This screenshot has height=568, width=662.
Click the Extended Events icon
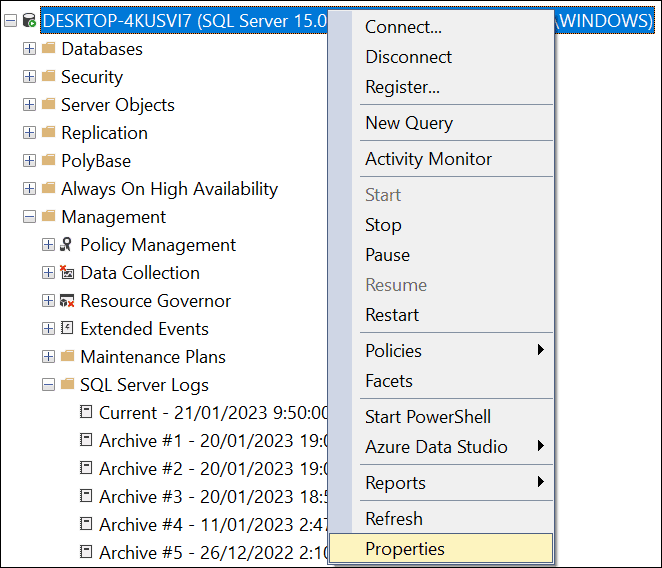pyautogui.click(x=67, y=328)
